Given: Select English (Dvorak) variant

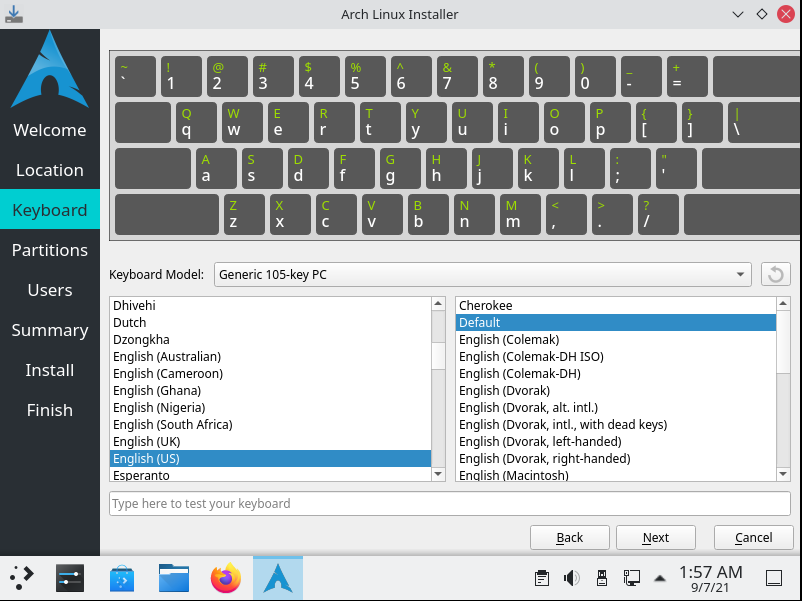Looking at the screenshot, I should point(616,390).
